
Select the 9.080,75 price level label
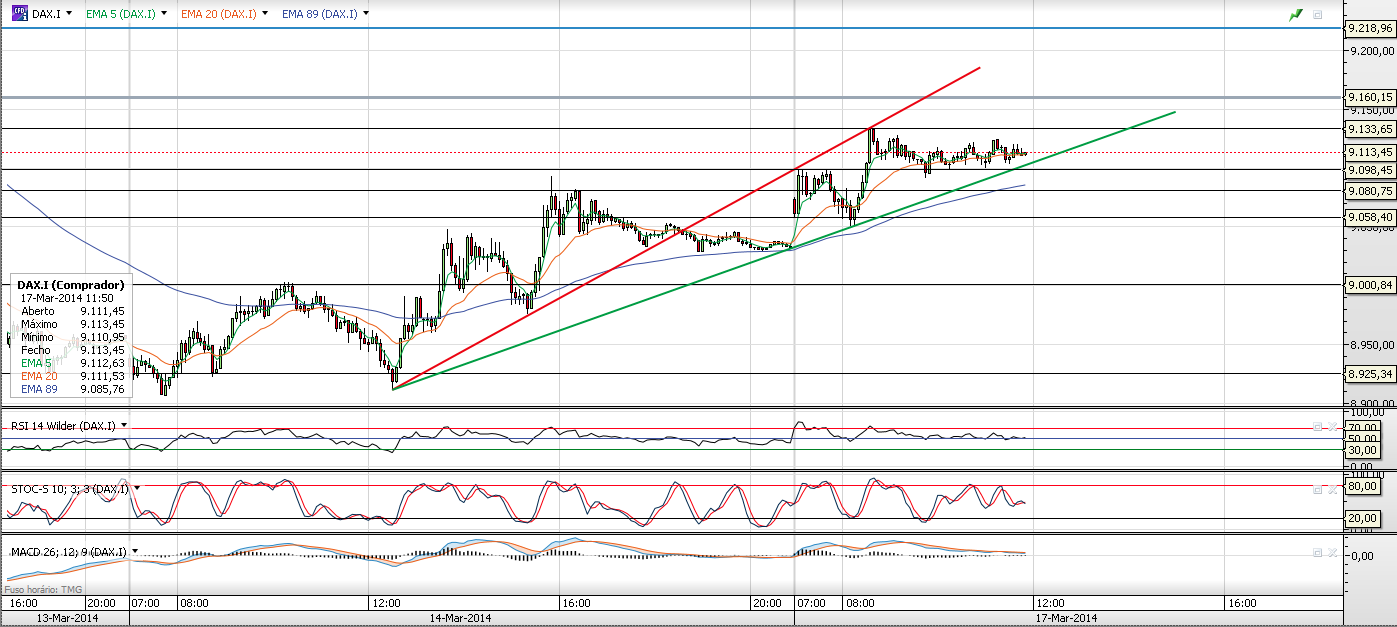click(x=1371, y=191)
